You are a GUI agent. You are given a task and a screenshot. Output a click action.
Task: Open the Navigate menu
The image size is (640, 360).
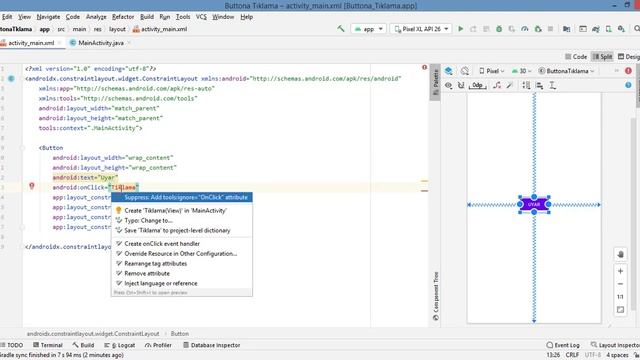(48, 17)
